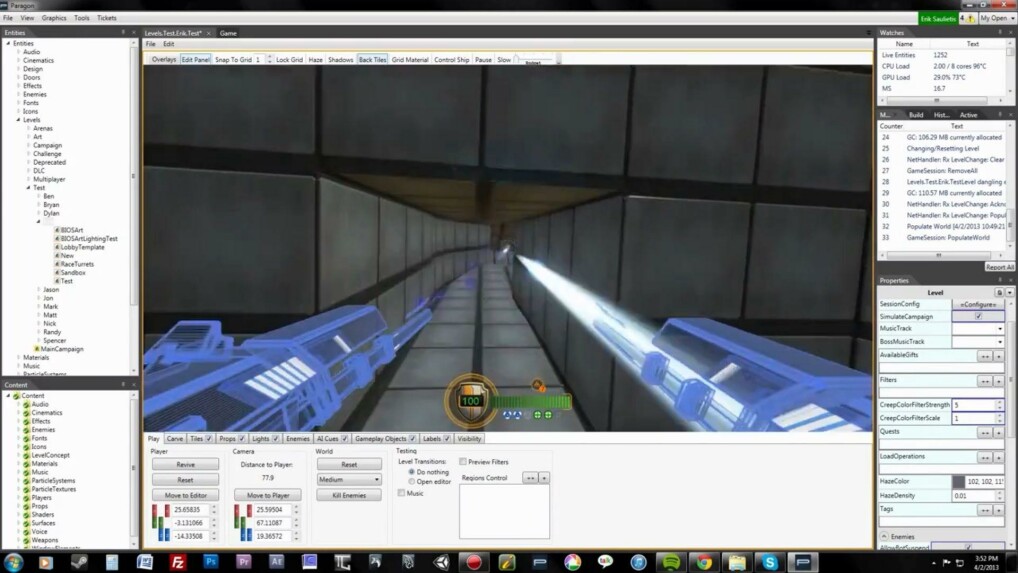Open Spotify icon in the taskbar

point(671,562)
